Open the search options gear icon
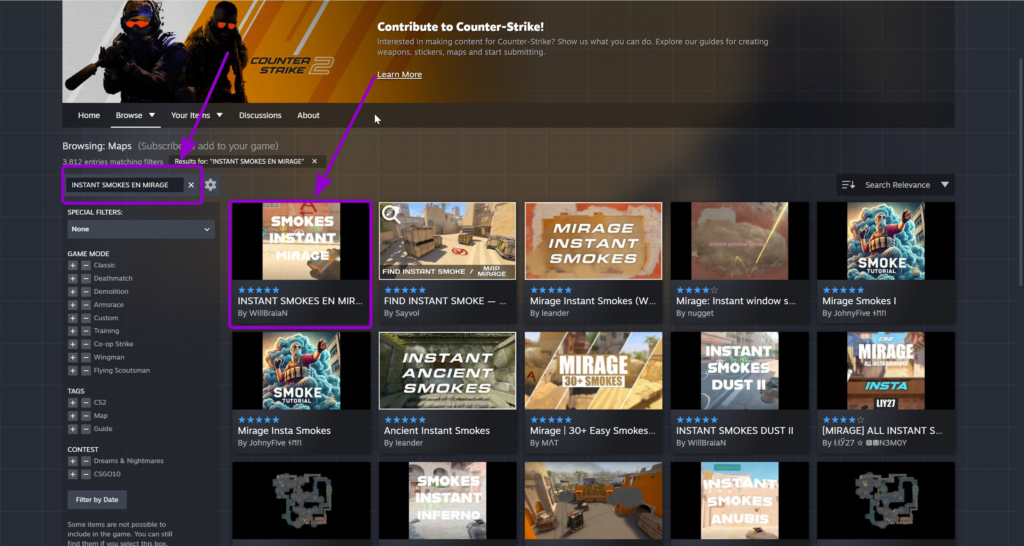This screenshot has height=546, width=1024. click(210, 185)
